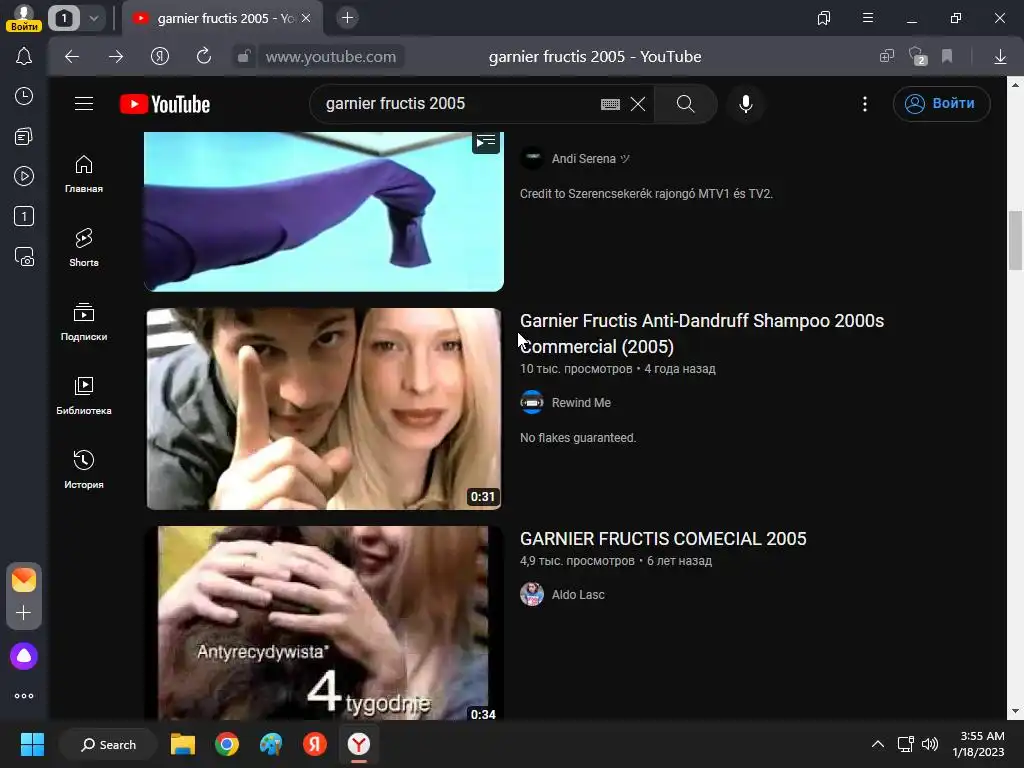Open YouTube settings three-dot menu
The height and width of the screenshot is (768, 1024).
pos(865,104)
